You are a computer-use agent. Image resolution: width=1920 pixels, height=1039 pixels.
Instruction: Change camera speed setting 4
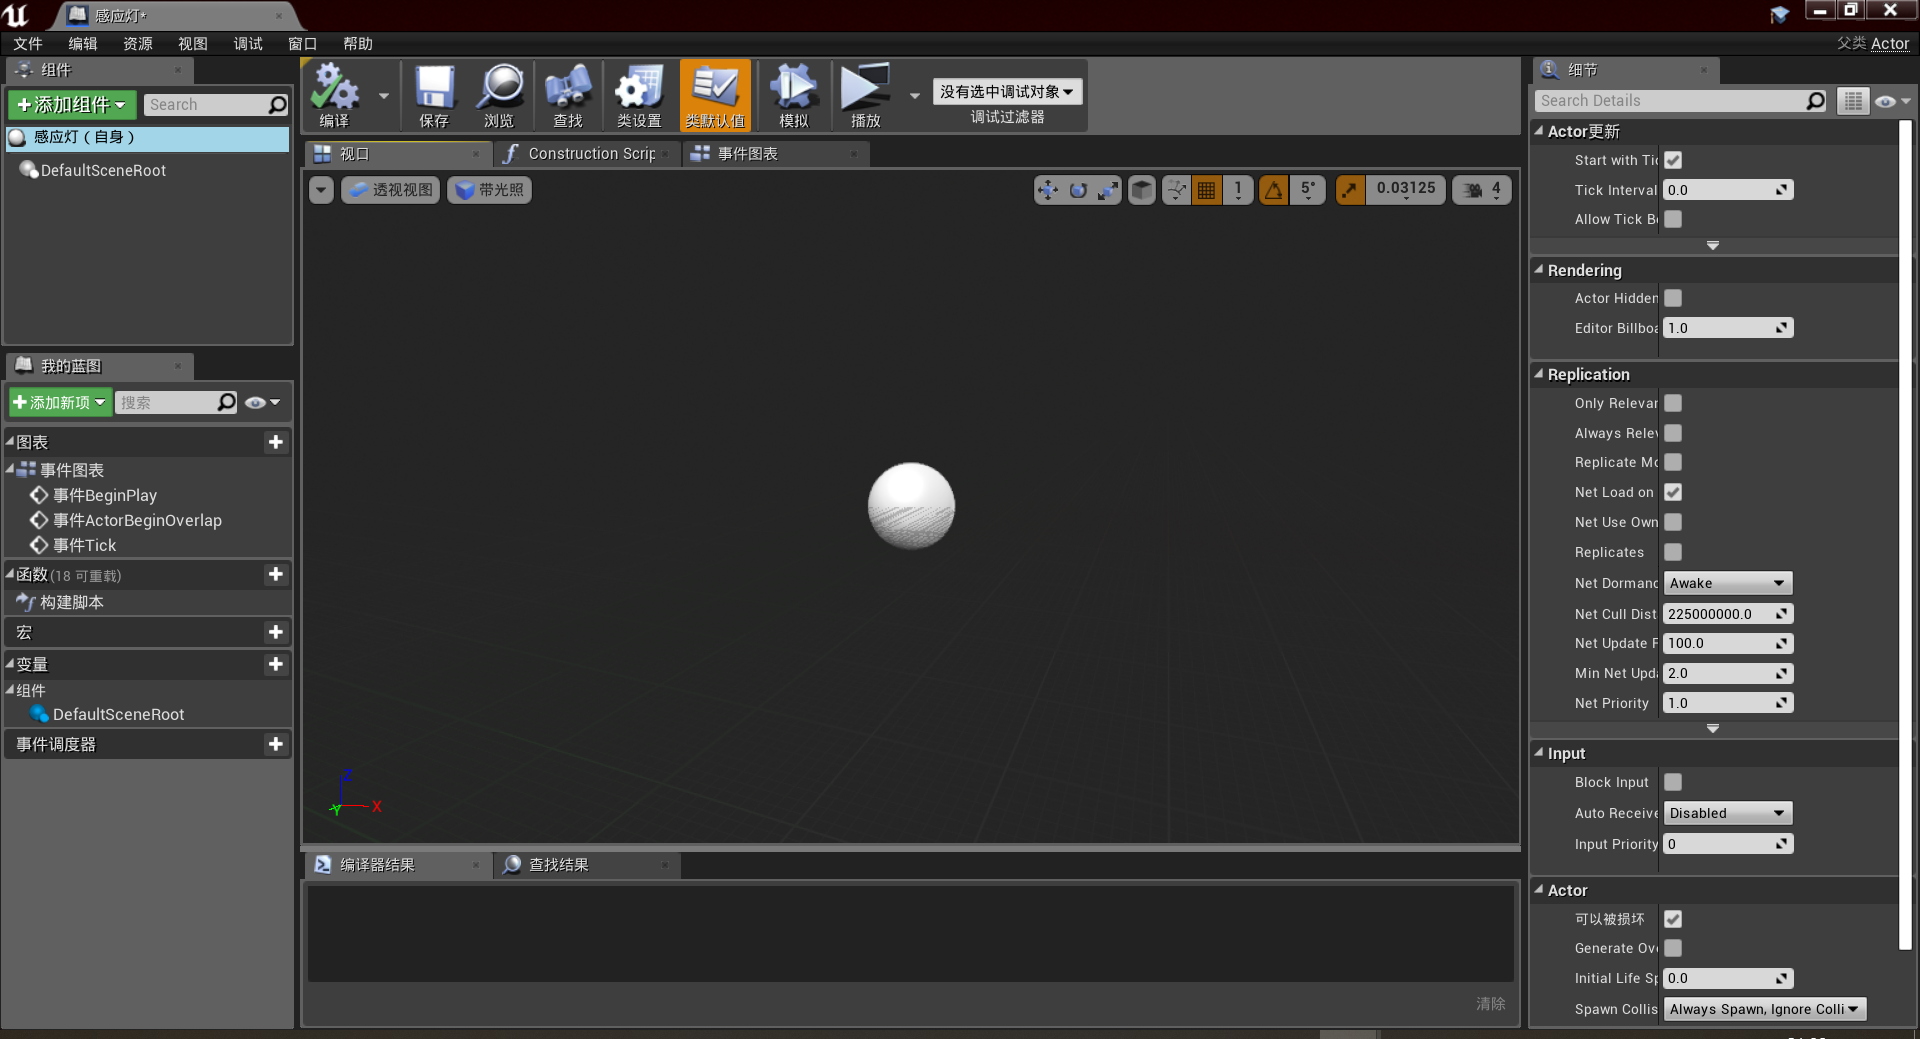click(1482, 190)
